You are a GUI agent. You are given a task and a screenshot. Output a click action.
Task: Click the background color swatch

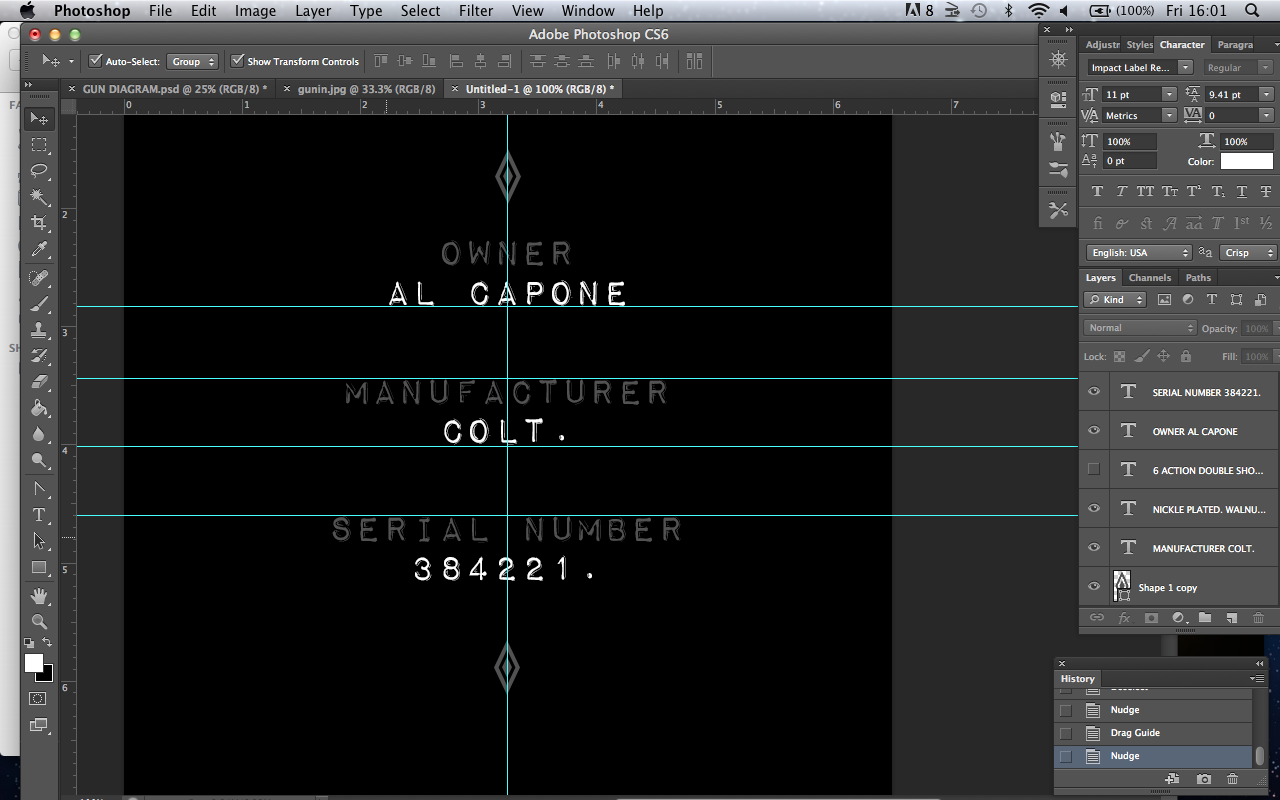pyautogui.click(x=47, y=675)
